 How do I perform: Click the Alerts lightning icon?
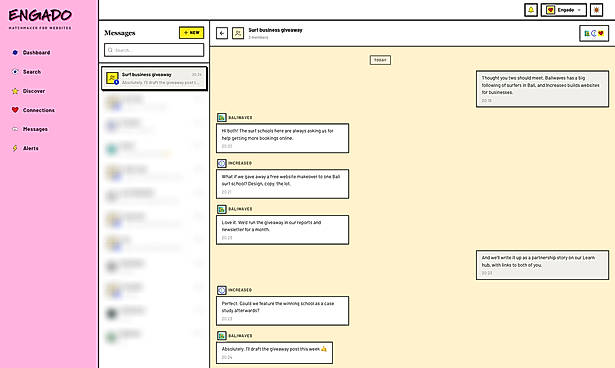15,148
